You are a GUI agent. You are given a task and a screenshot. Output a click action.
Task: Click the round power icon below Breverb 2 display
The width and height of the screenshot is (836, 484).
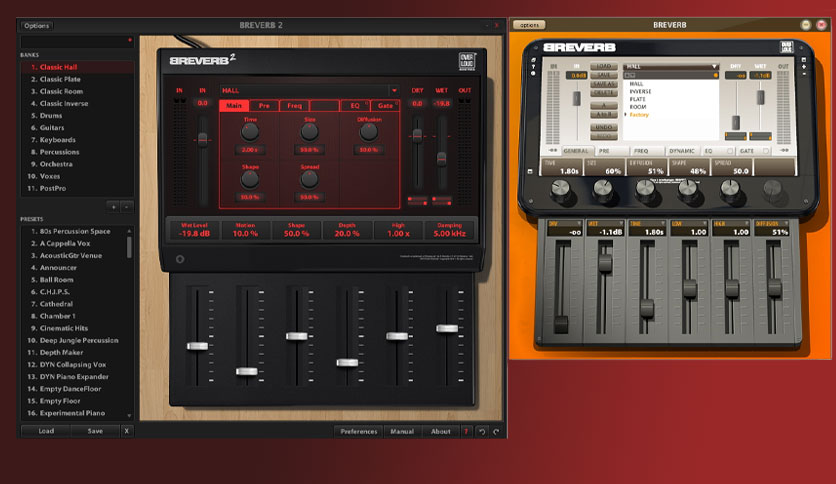(x=180, y=259)
